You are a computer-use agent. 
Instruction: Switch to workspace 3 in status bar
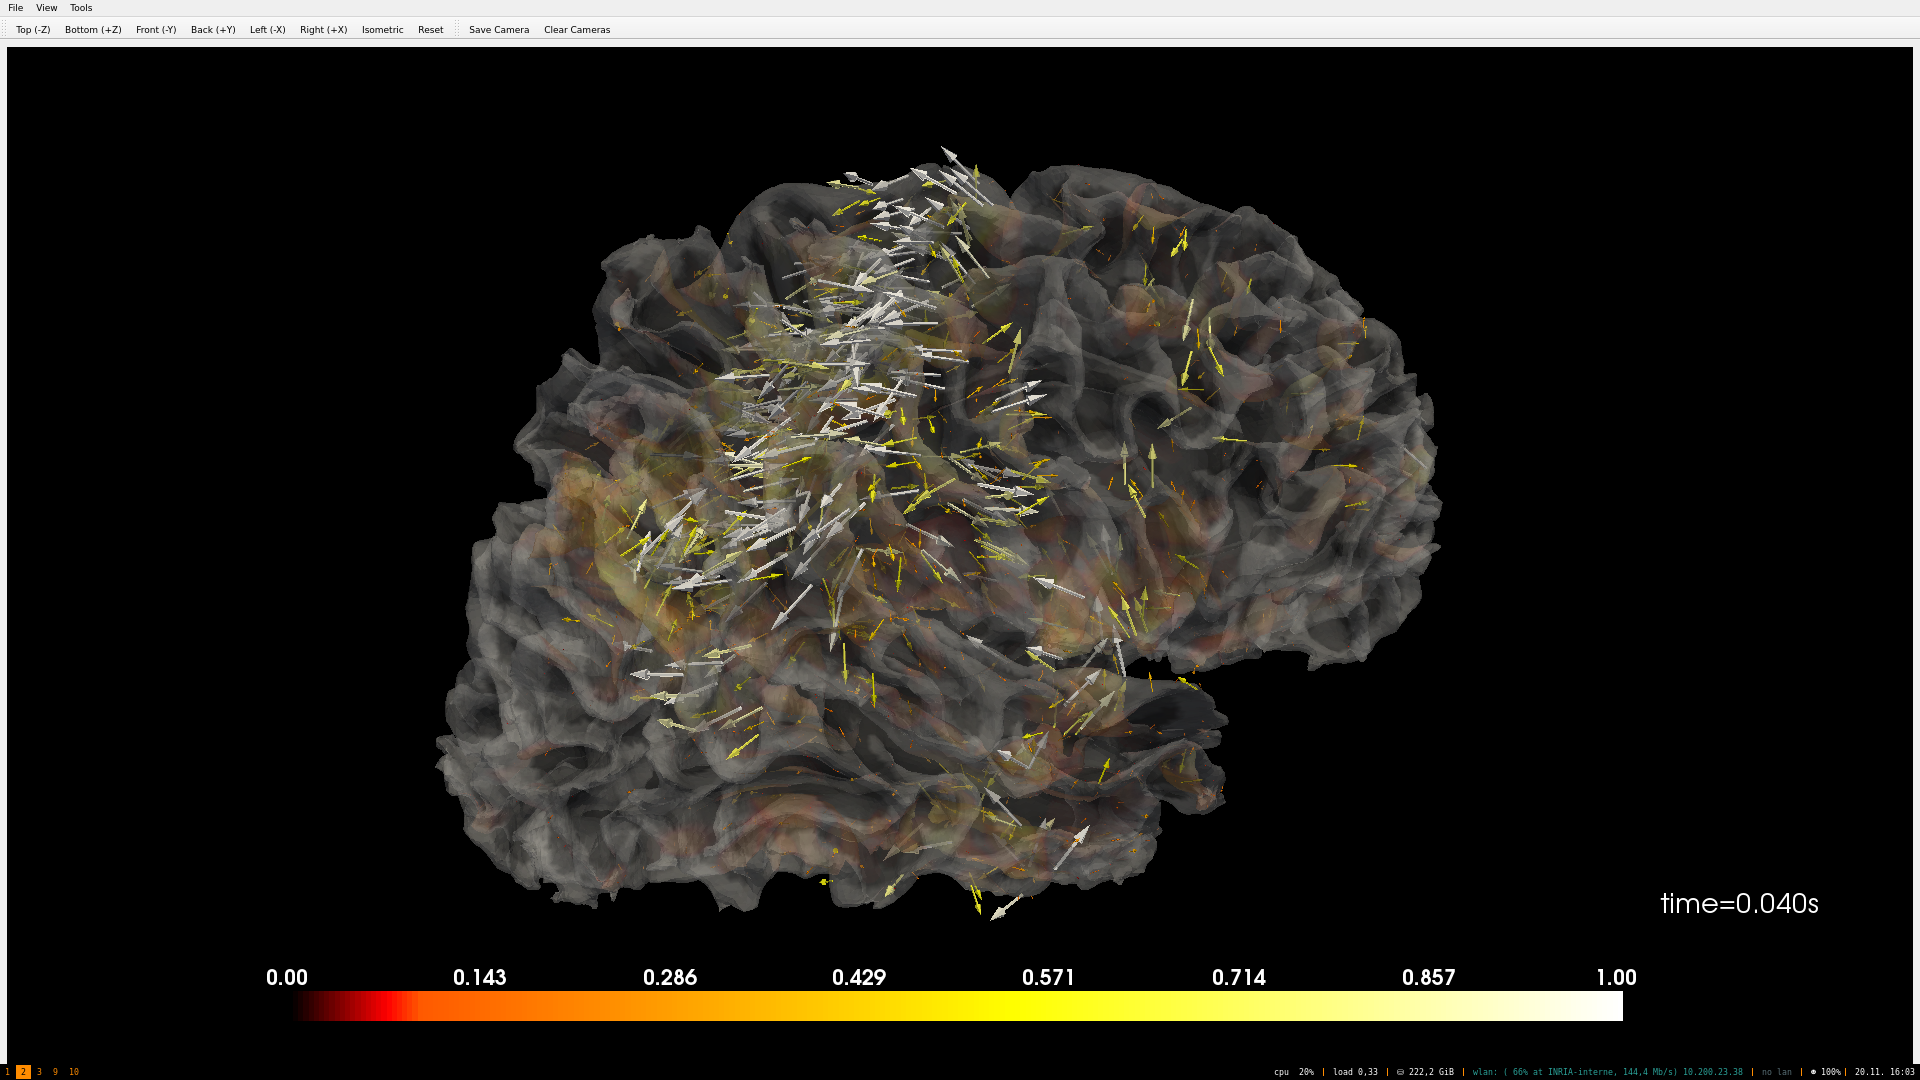39,1072
